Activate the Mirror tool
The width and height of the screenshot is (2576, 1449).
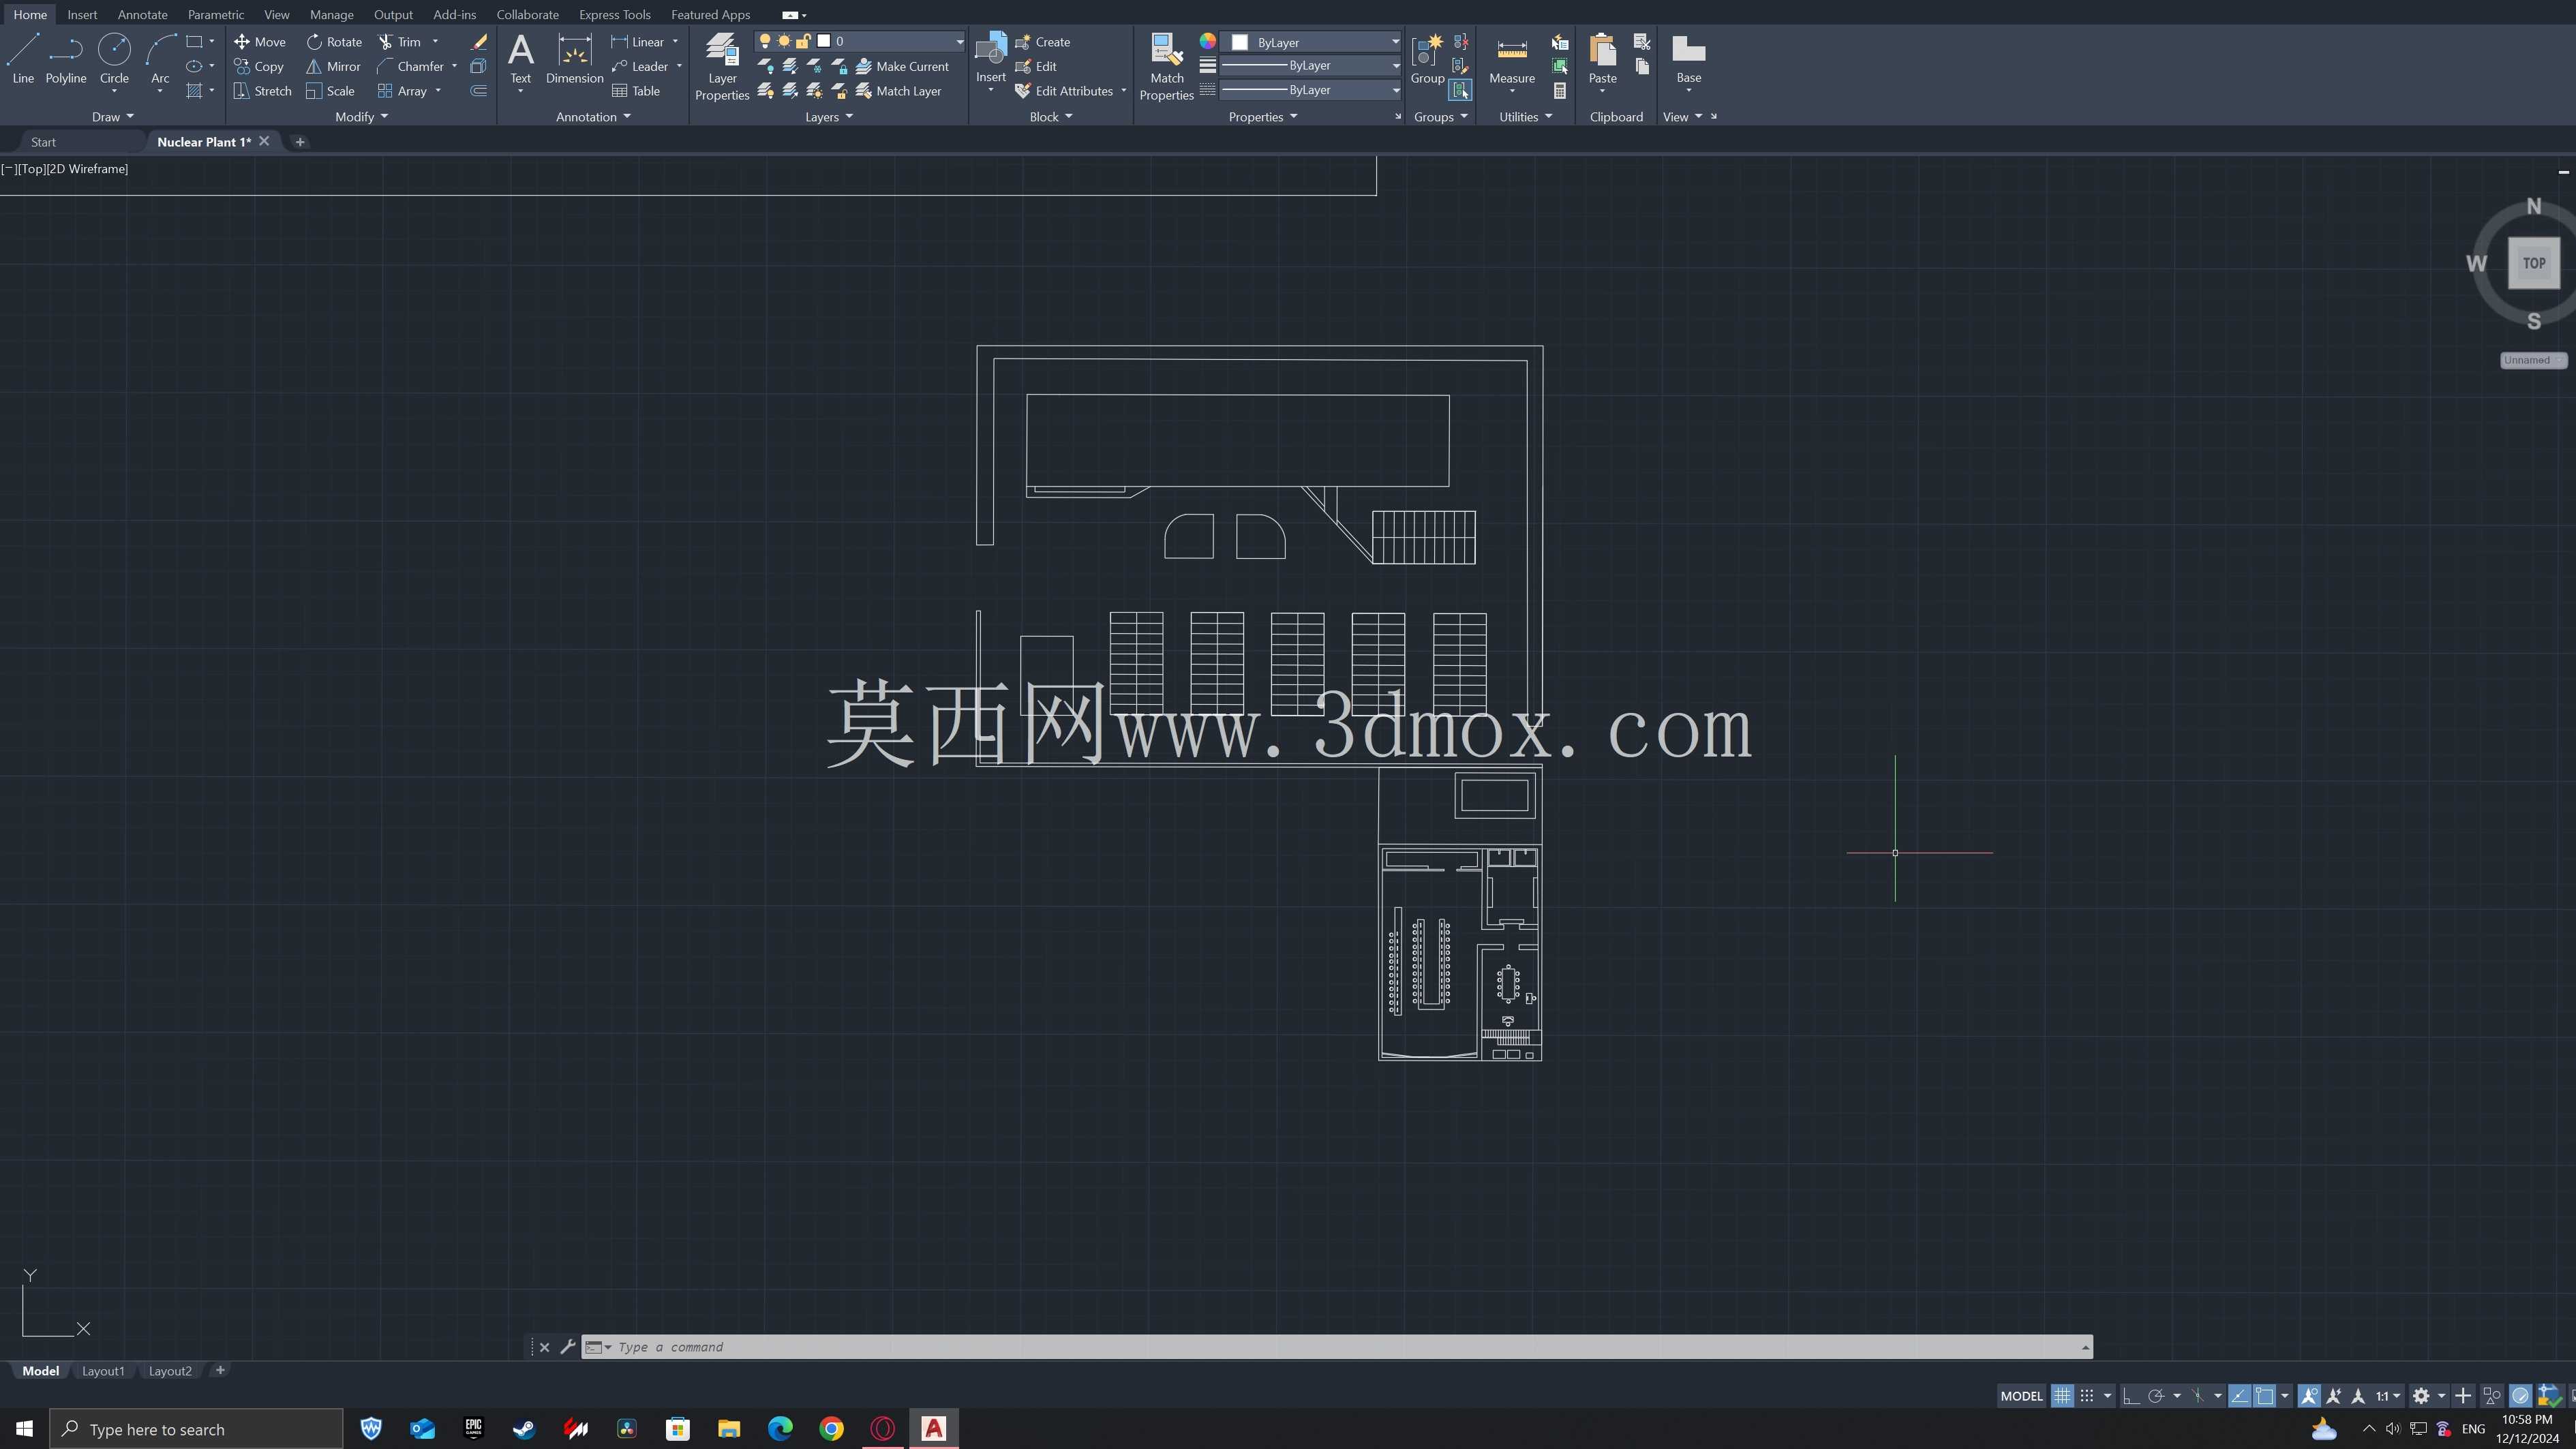pos(333,67)
